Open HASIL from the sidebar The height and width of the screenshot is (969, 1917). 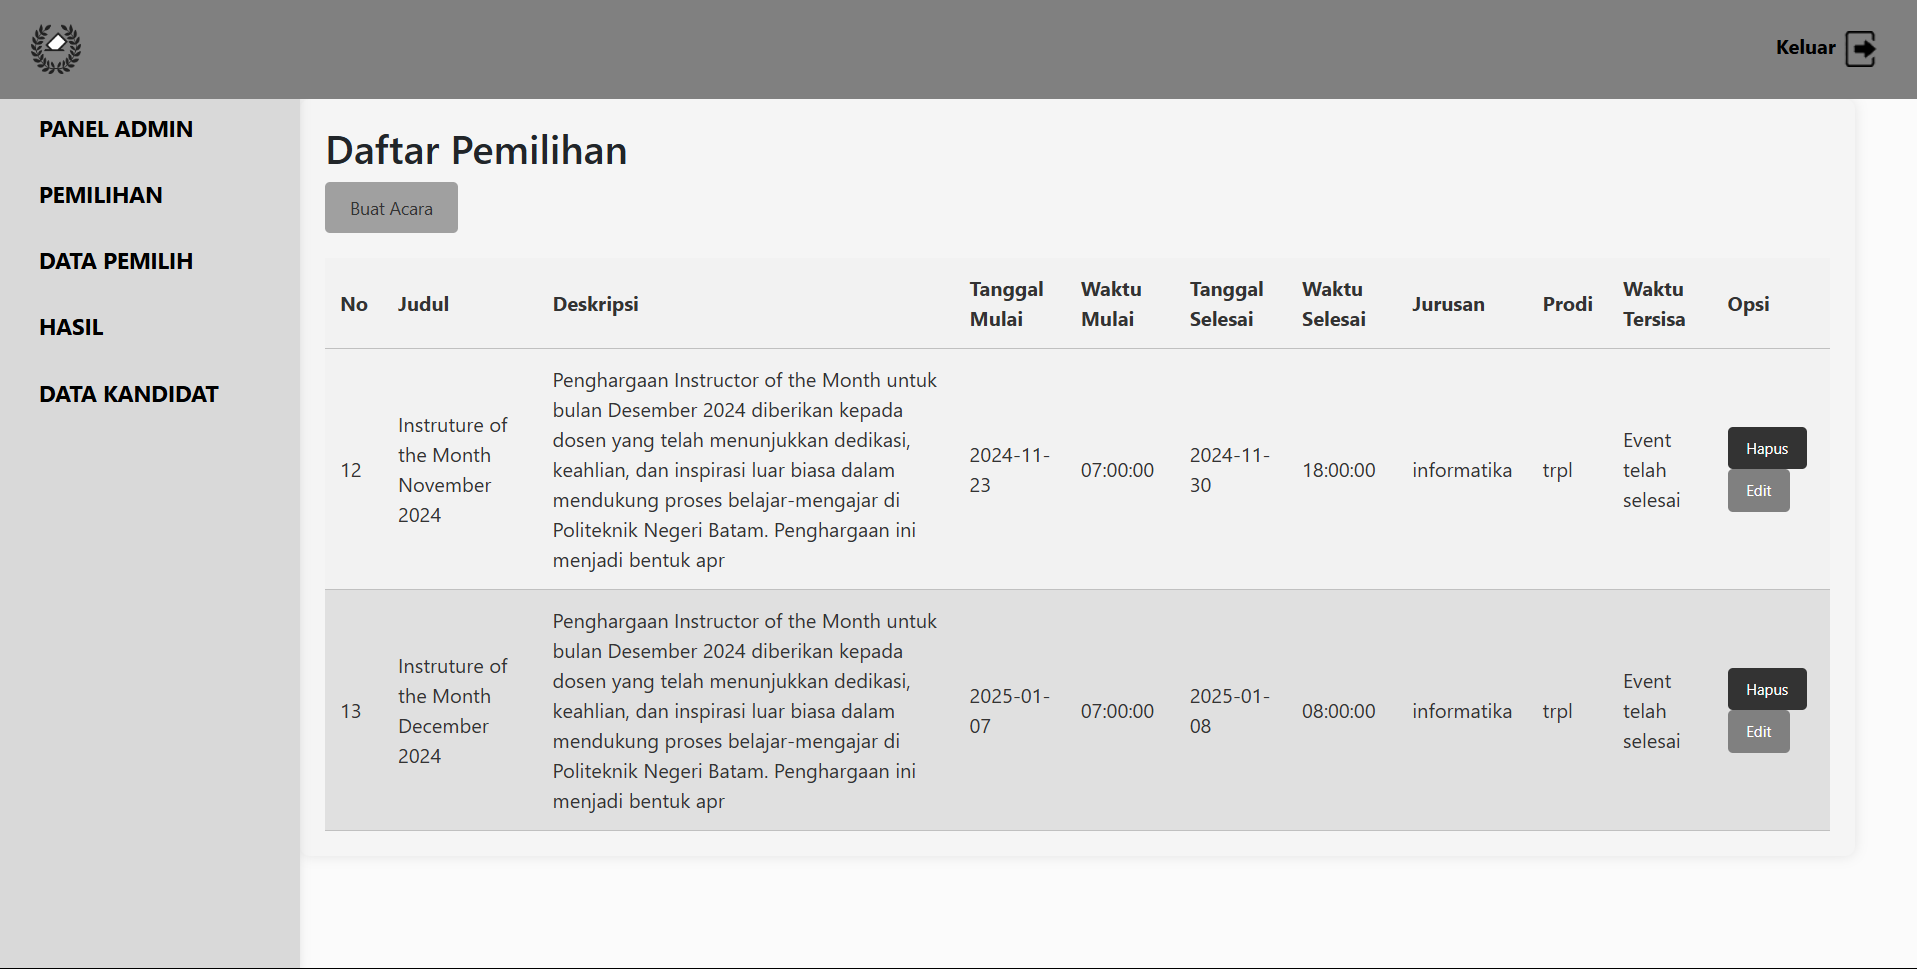70,327
